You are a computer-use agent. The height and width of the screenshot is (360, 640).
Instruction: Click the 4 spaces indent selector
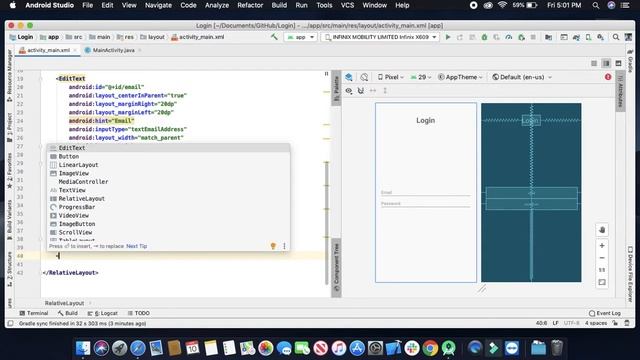596,323
